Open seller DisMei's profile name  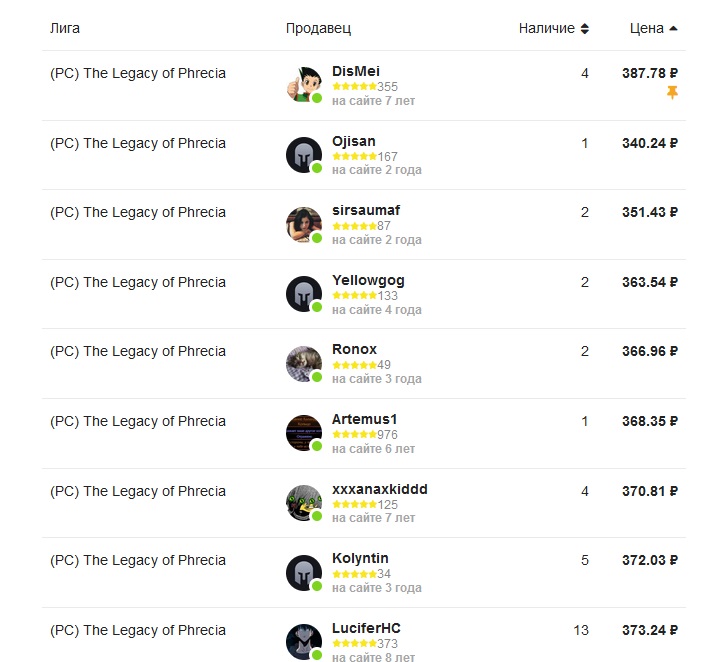coord(356,71)
